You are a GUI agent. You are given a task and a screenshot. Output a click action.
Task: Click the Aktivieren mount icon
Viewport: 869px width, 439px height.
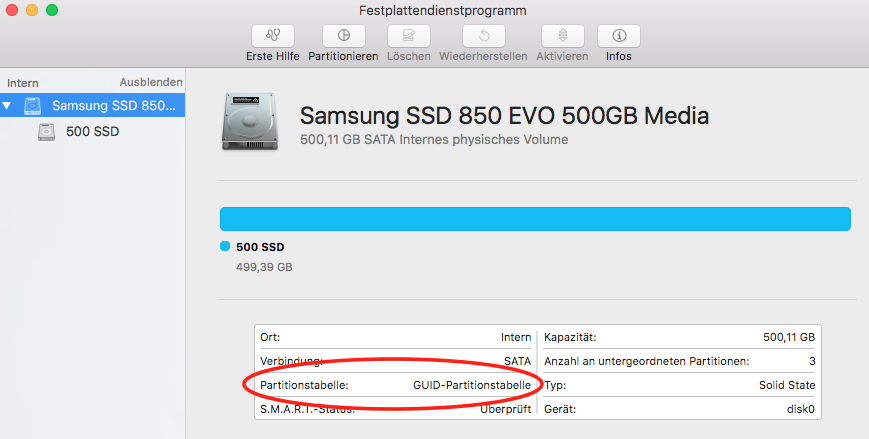(563, 36)
